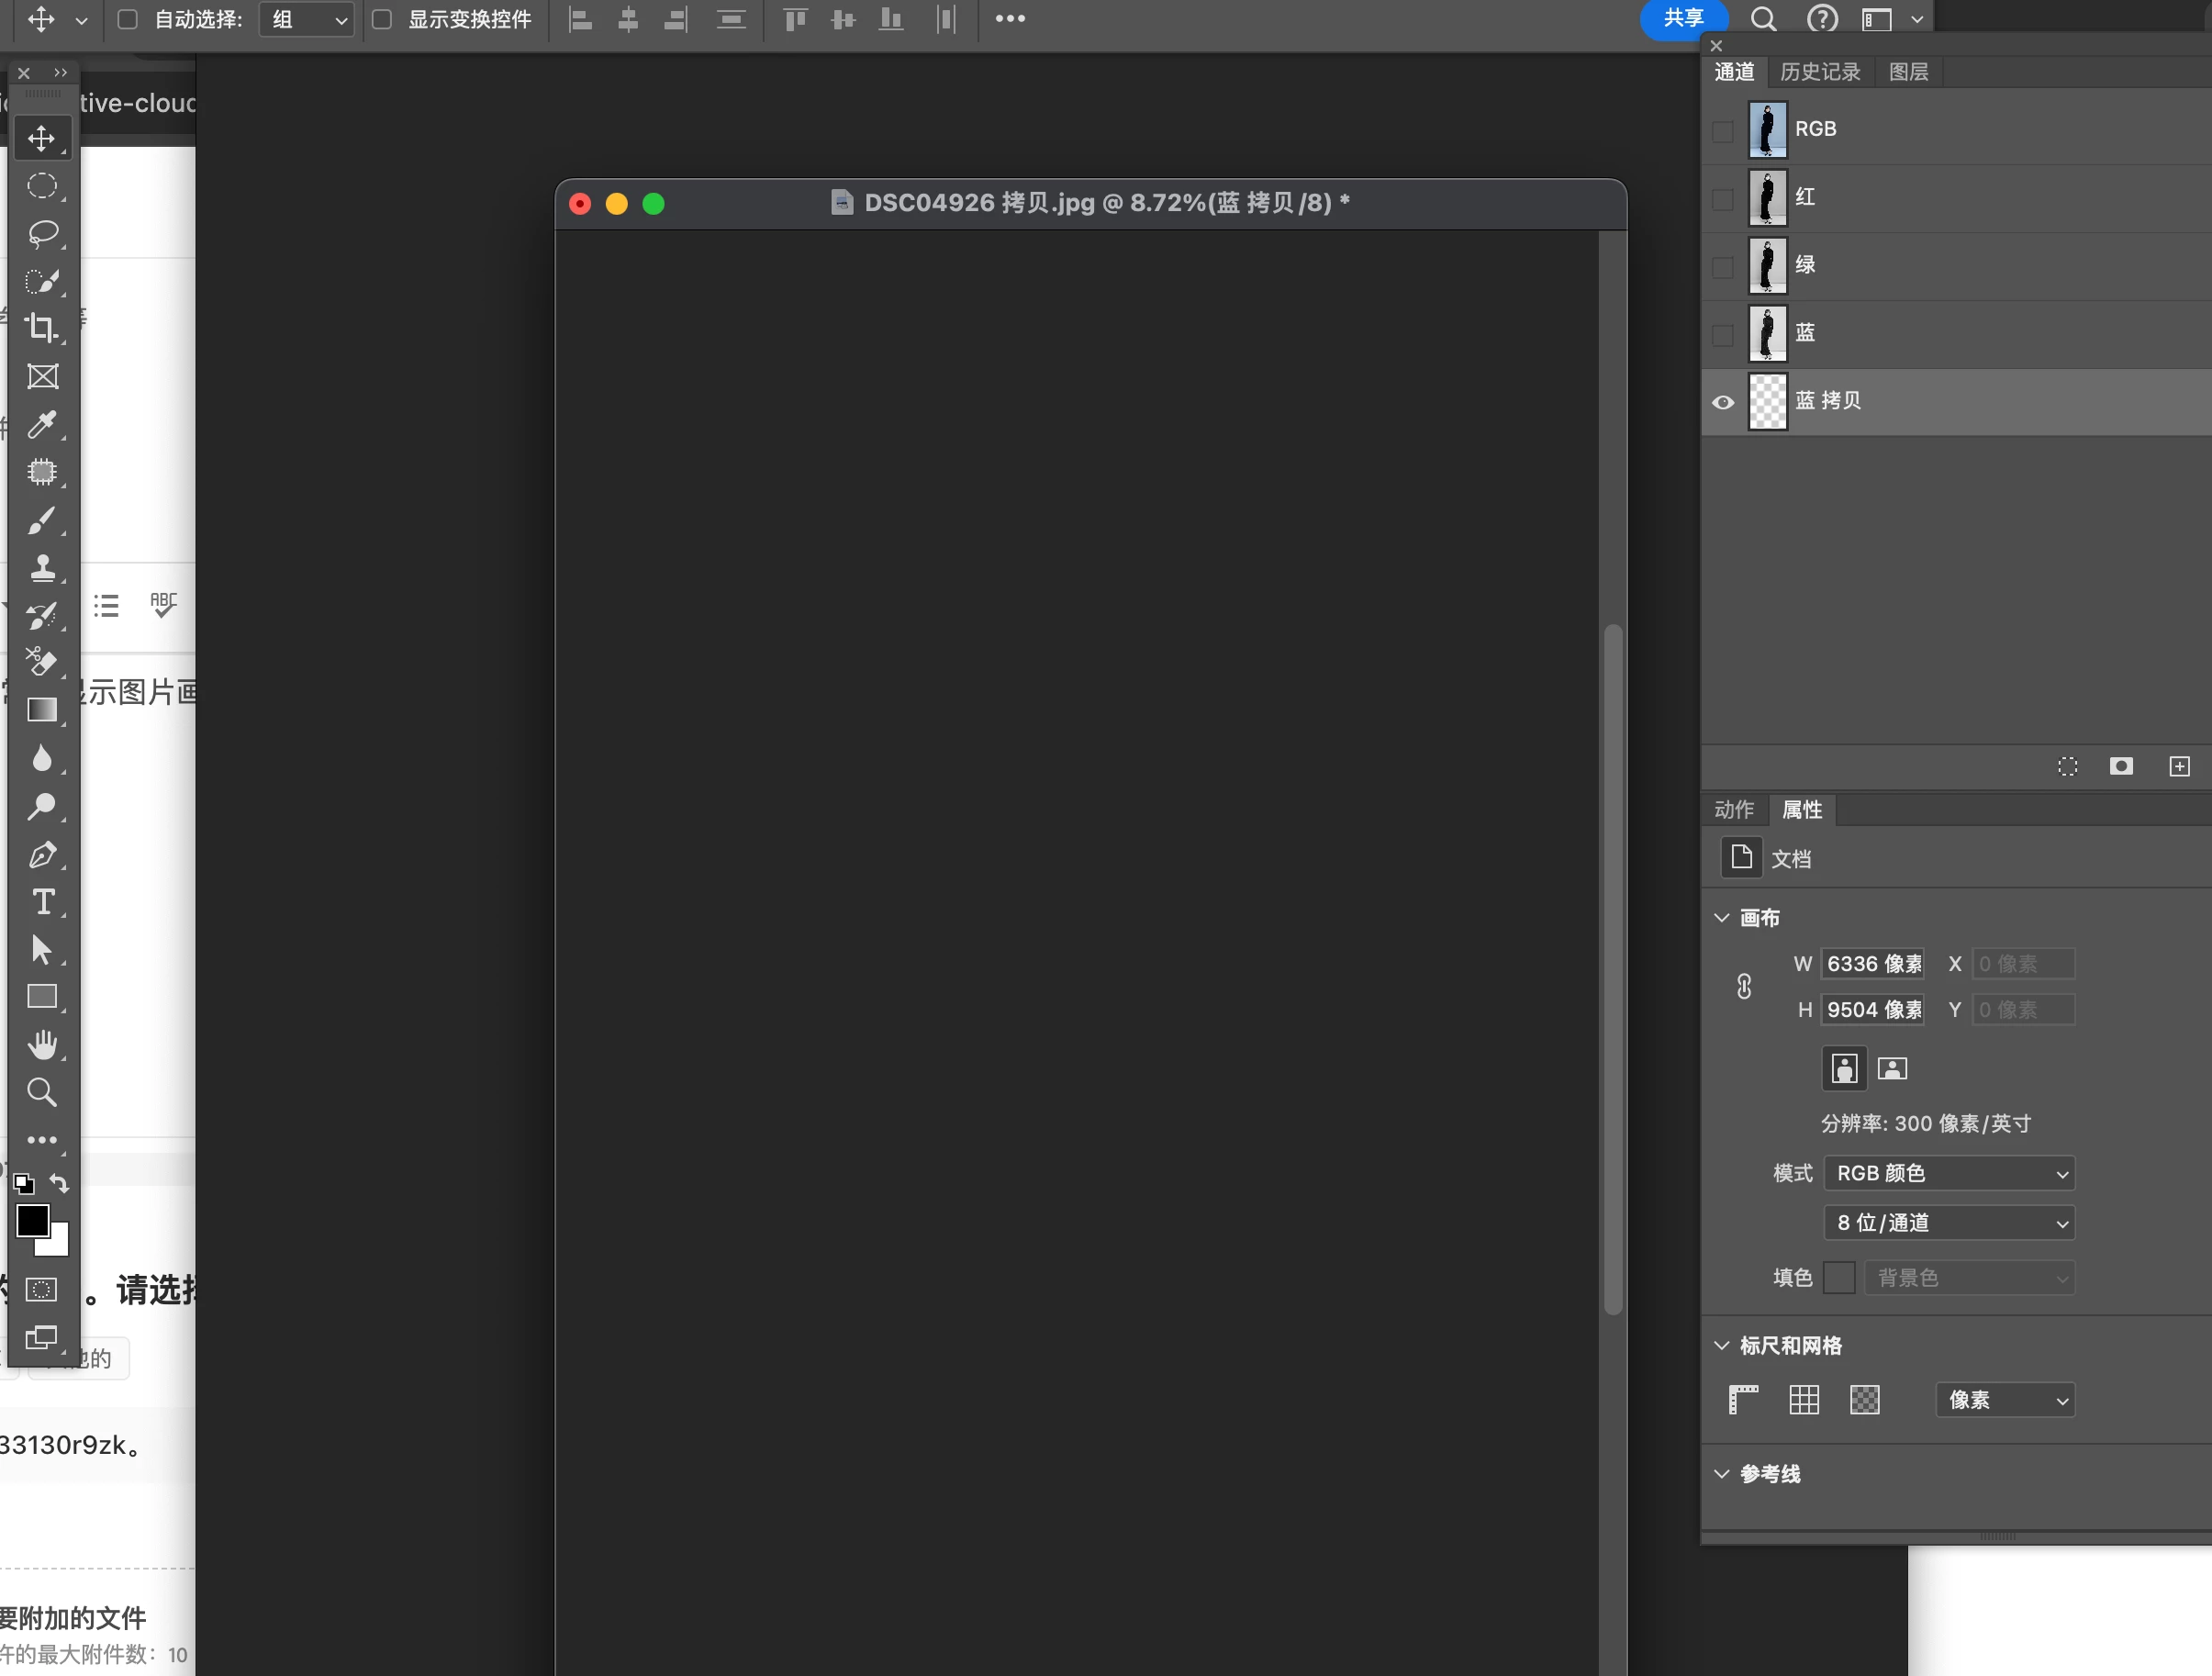Hide the 蓝 拷贝 channel eye icon
Viewport: 2212px width, 1676px height.
[1723, 402]
